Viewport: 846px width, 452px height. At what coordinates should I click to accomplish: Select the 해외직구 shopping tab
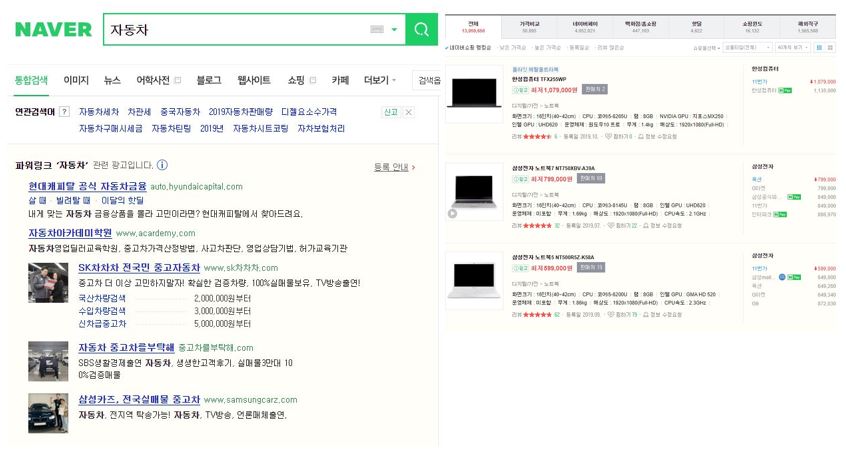pyautogui.click(x=808, y=27)
